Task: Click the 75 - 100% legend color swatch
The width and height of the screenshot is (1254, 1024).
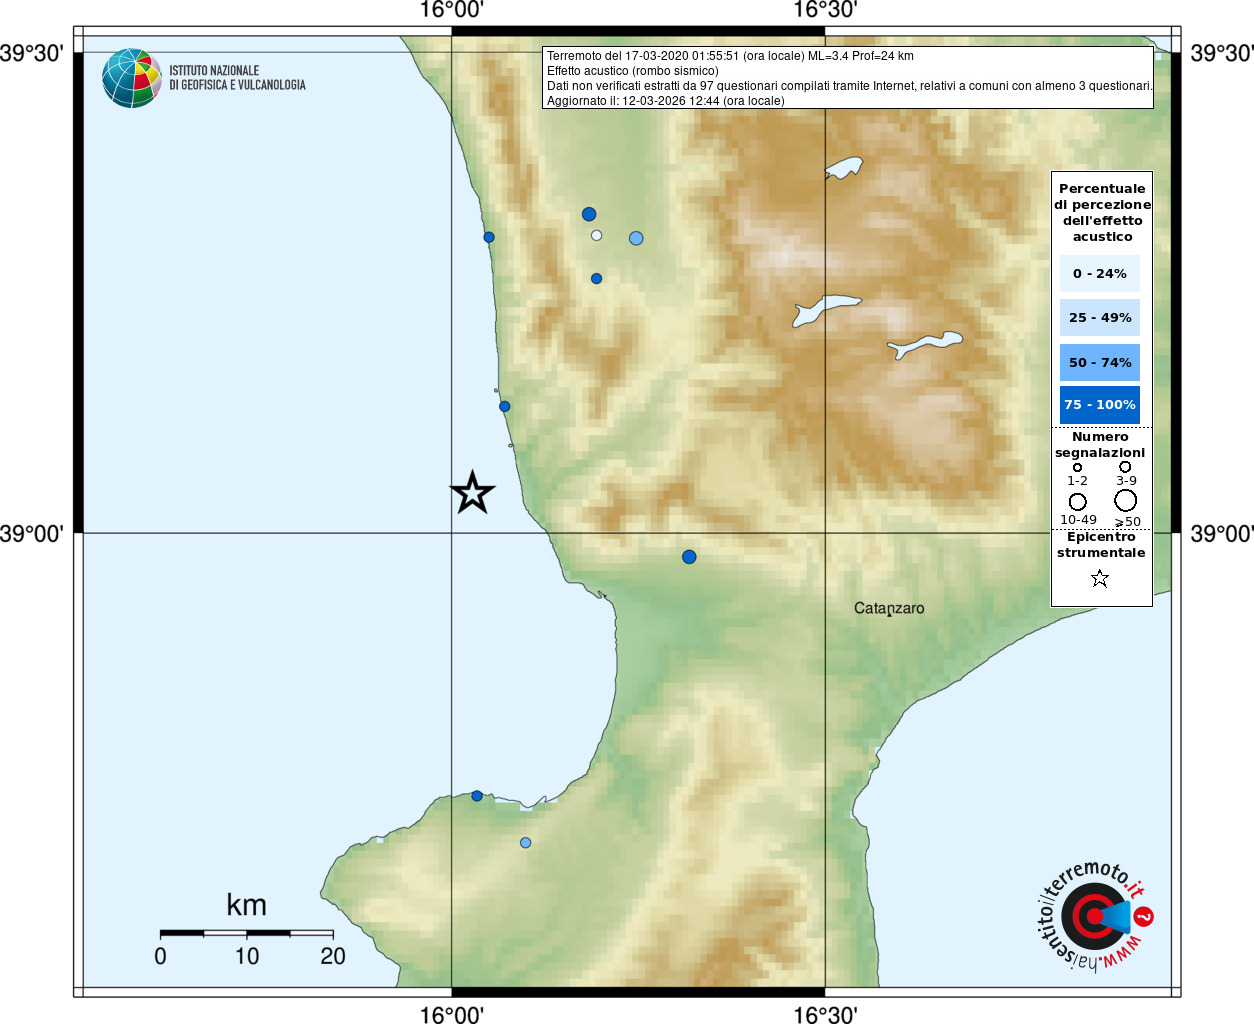Action: coord(1100,404)
